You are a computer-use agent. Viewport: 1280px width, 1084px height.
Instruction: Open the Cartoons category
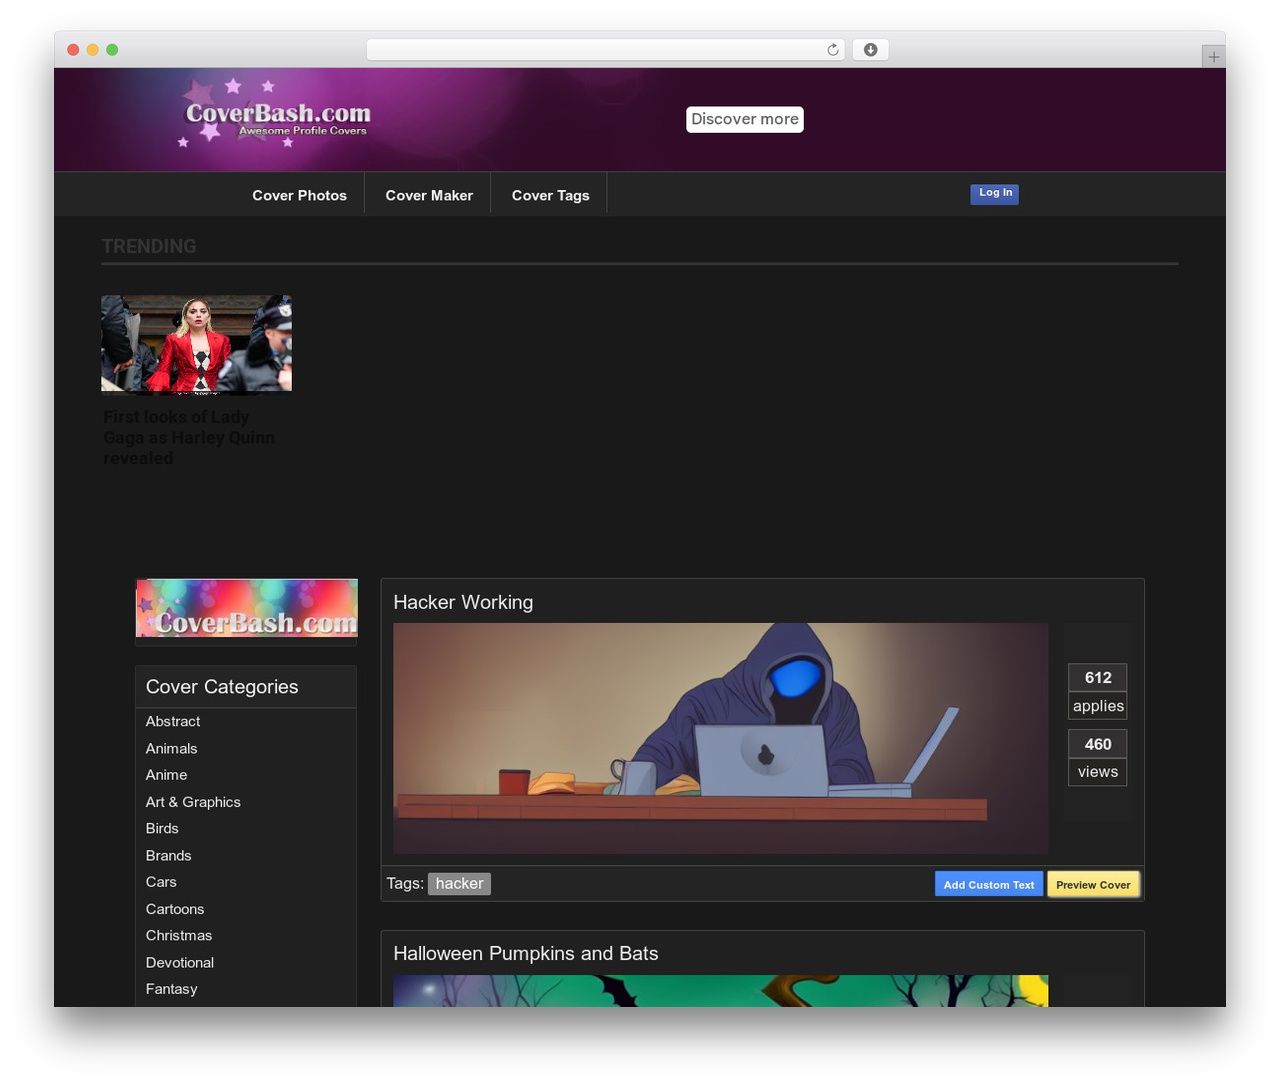[x=175, y=909]
